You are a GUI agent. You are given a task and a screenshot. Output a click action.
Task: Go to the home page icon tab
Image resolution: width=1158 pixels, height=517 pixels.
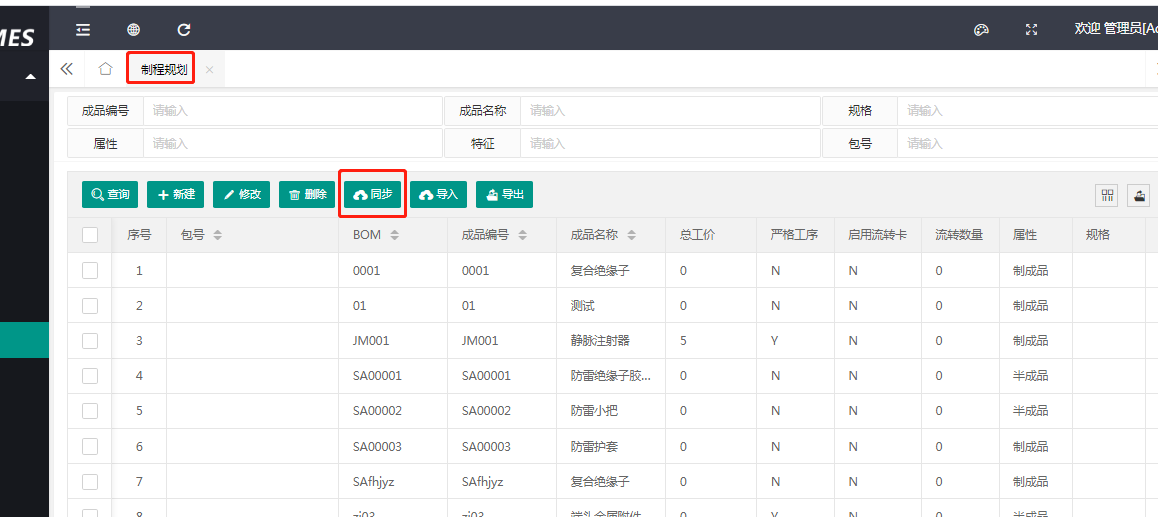(105, 69)
